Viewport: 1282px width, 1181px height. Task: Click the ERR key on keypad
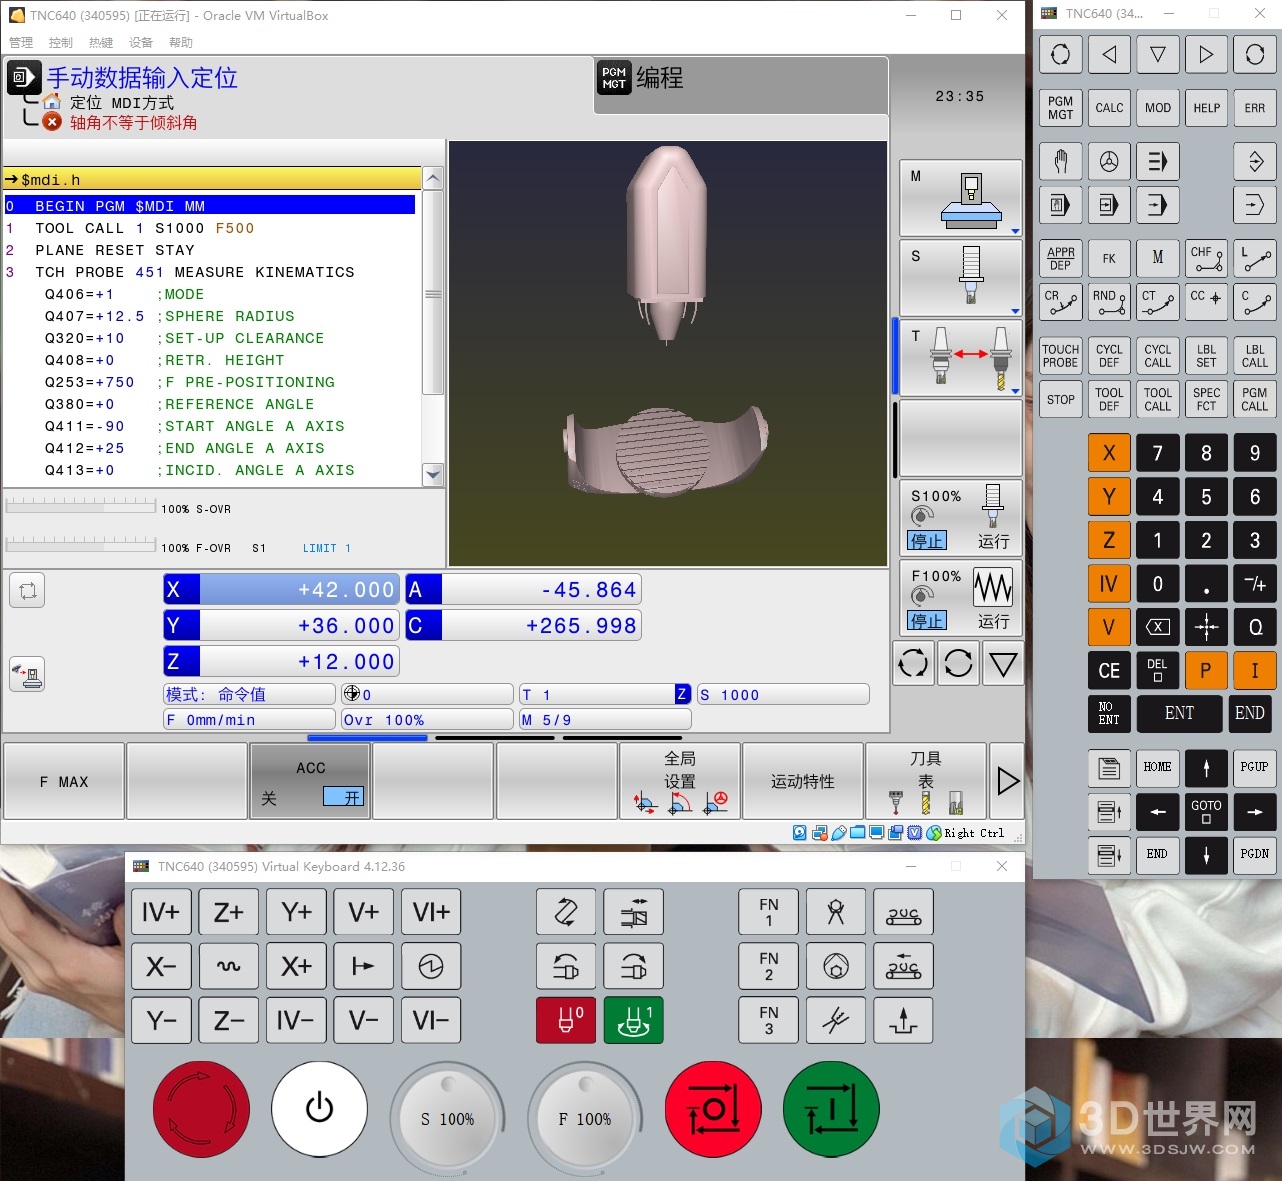(1255, 108)
